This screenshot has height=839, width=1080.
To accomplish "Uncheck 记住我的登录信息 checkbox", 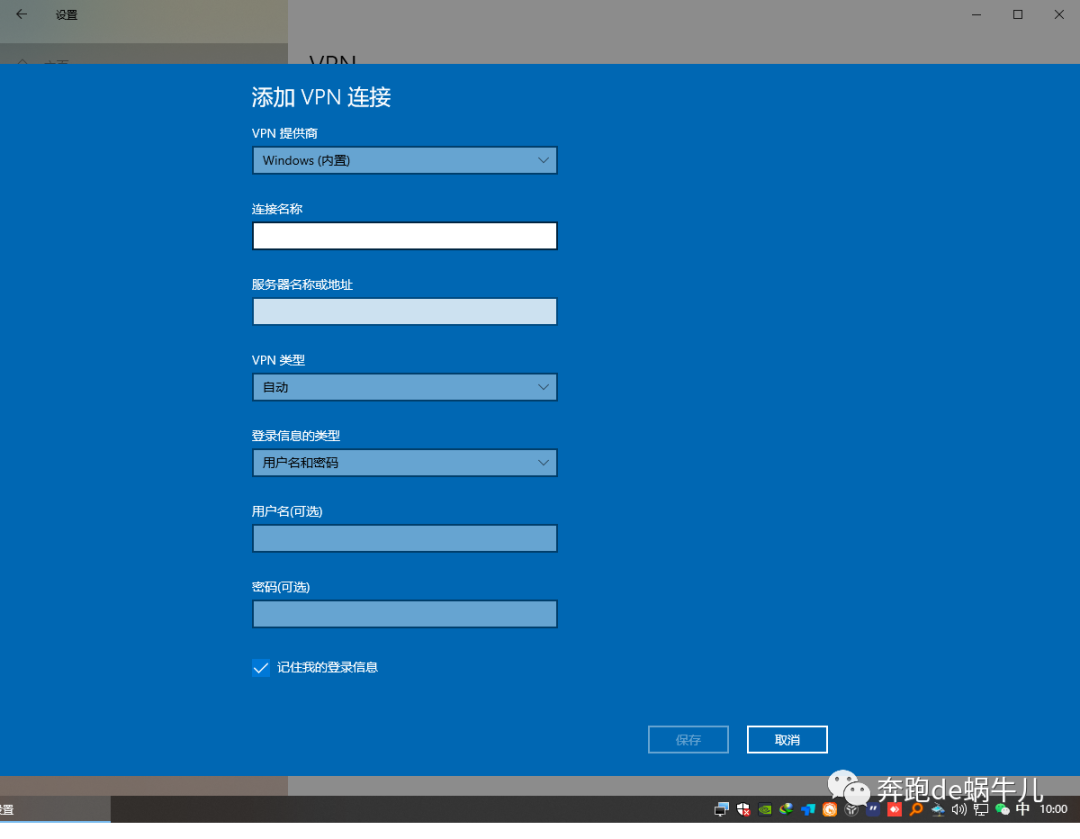I will pyautogui.click(x=261, y=667).
